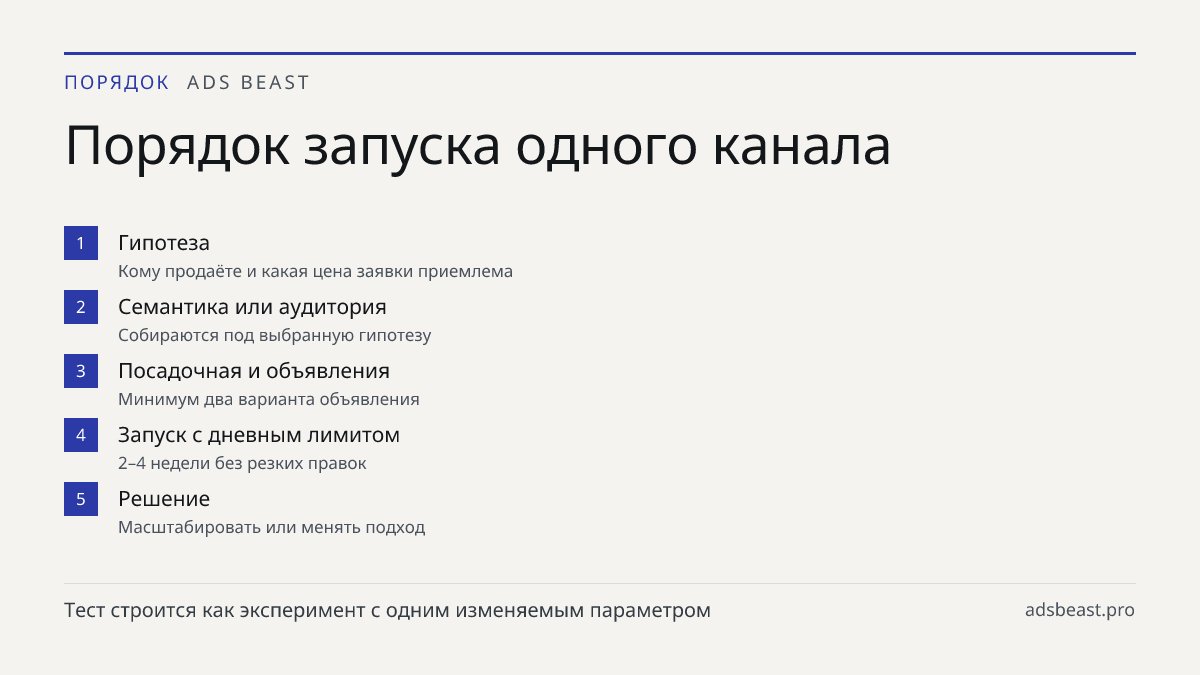Screen dimensions: 1200x675
Task: Select step number 1 badge
Action: coord(81,243)
